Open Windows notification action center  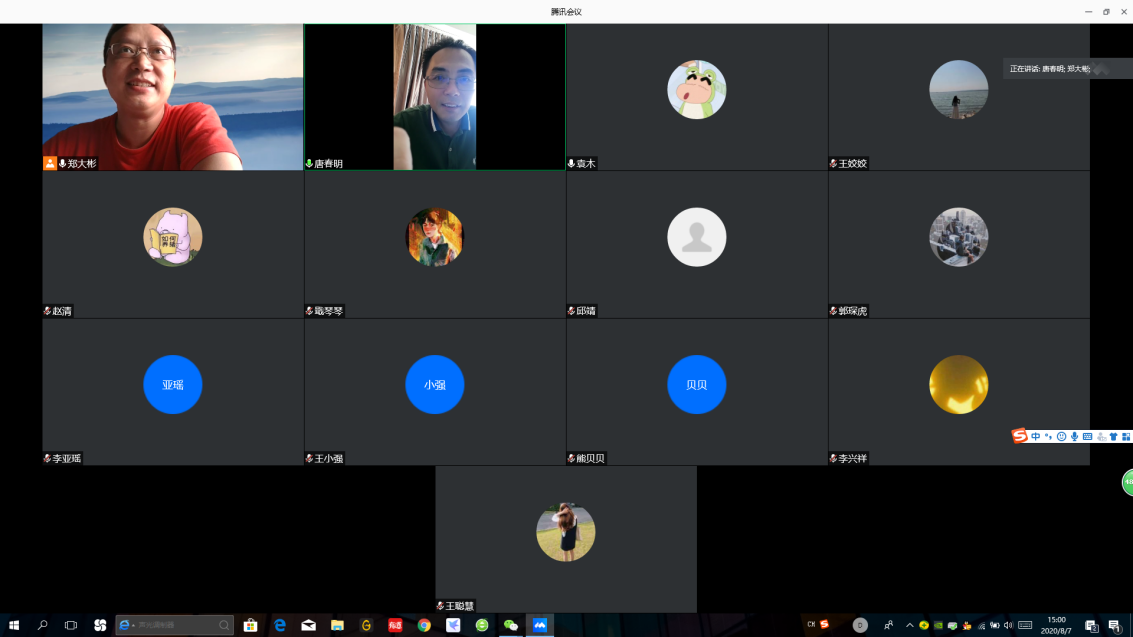[x=1114, y=625]
